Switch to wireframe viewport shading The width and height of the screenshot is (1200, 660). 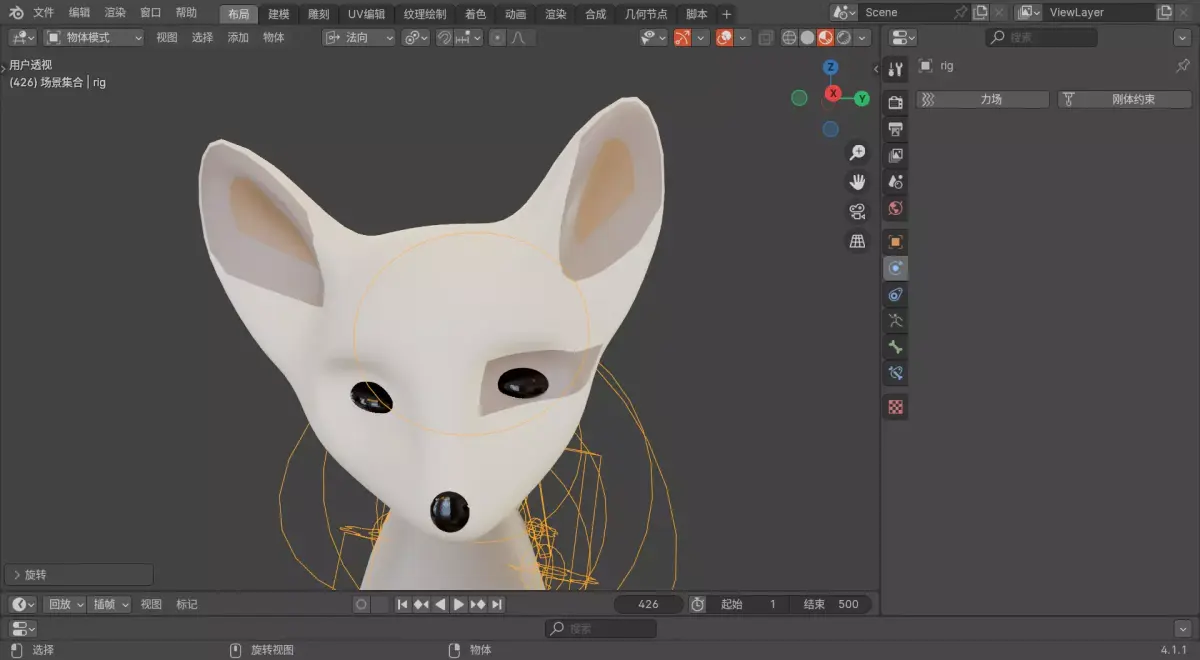[x=789, y=37]
